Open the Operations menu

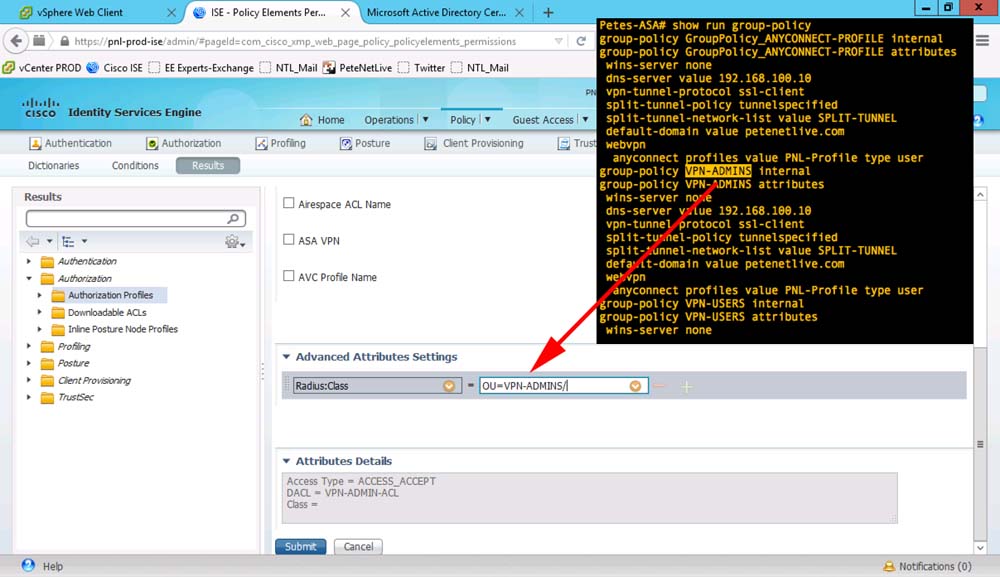(396, 120)
